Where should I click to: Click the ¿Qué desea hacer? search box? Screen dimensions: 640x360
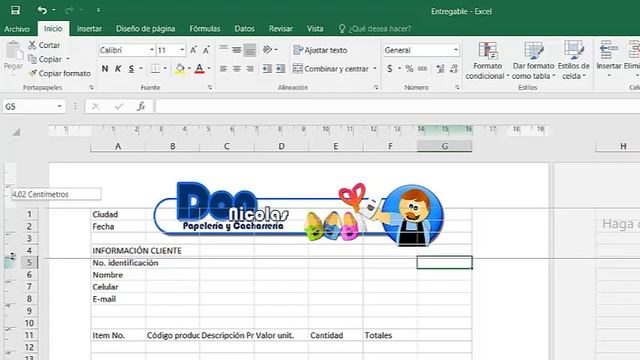point(375,29)
